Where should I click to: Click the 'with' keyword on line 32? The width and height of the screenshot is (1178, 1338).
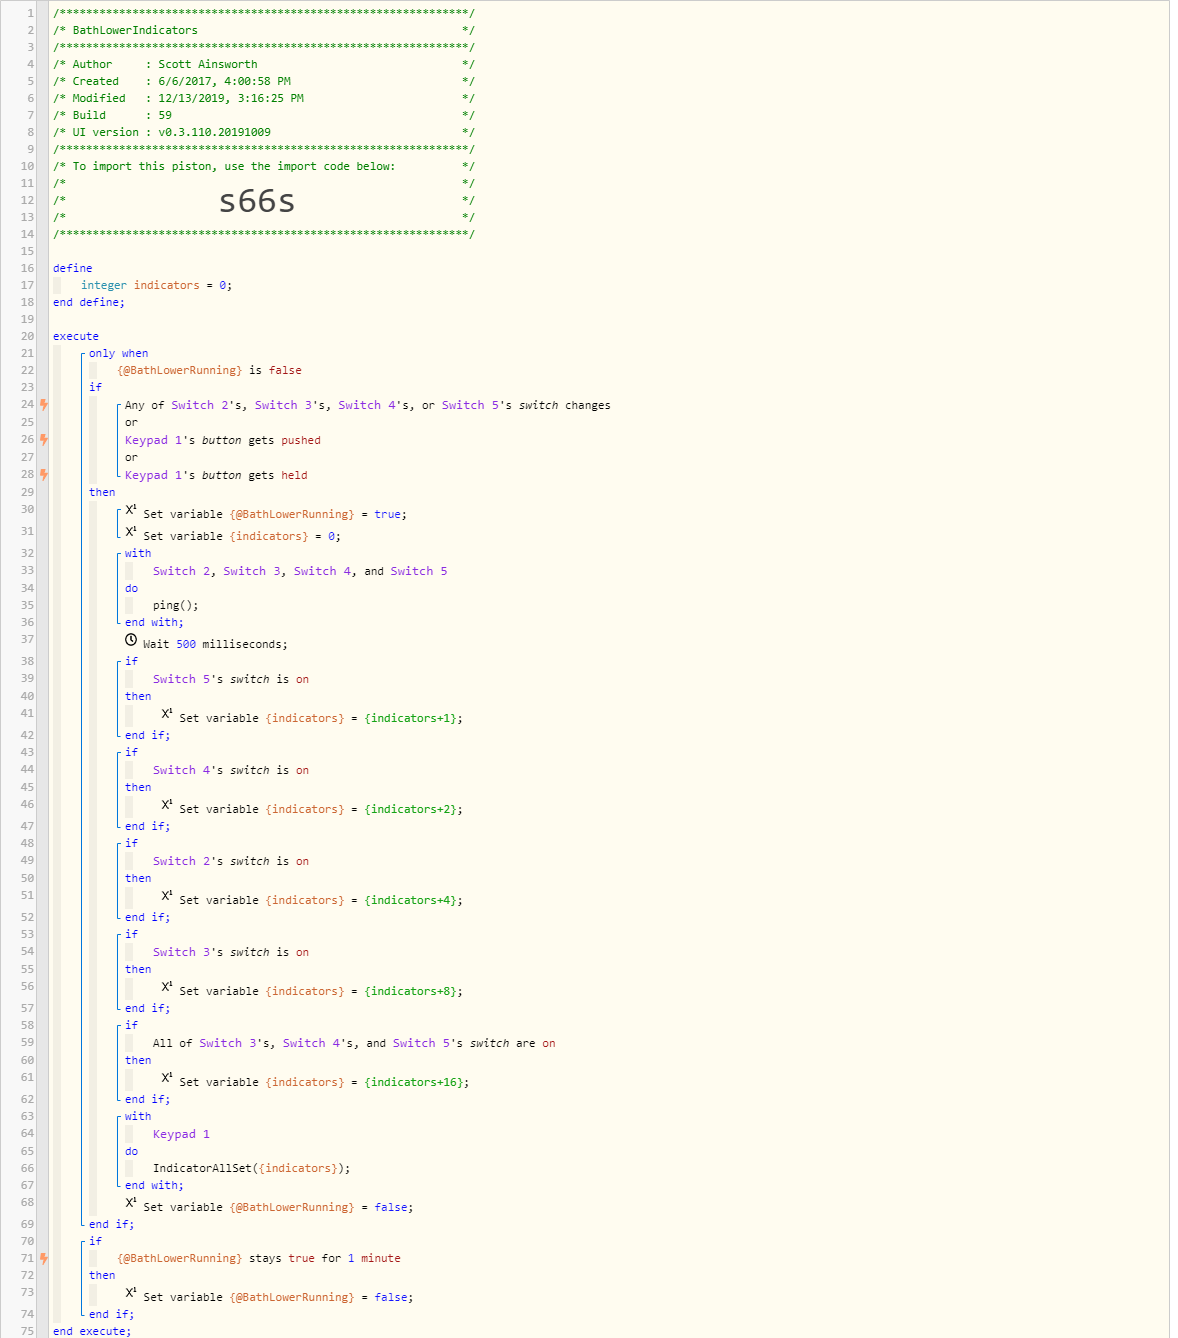(138, 553)
